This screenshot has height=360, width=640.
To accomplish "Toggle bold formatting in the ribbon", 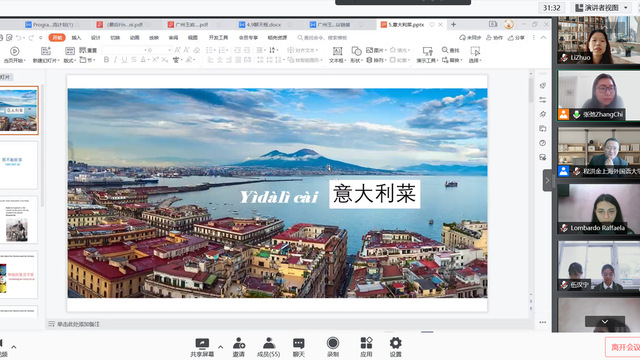I will point(106,60).
